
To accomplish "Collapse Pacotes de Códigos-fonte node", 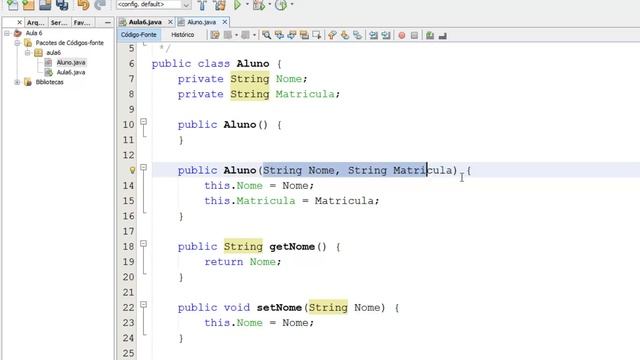I will [x=17, y=43].
